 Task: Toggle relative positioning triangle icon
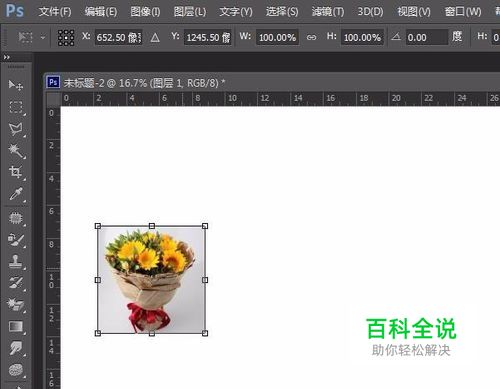155,38
